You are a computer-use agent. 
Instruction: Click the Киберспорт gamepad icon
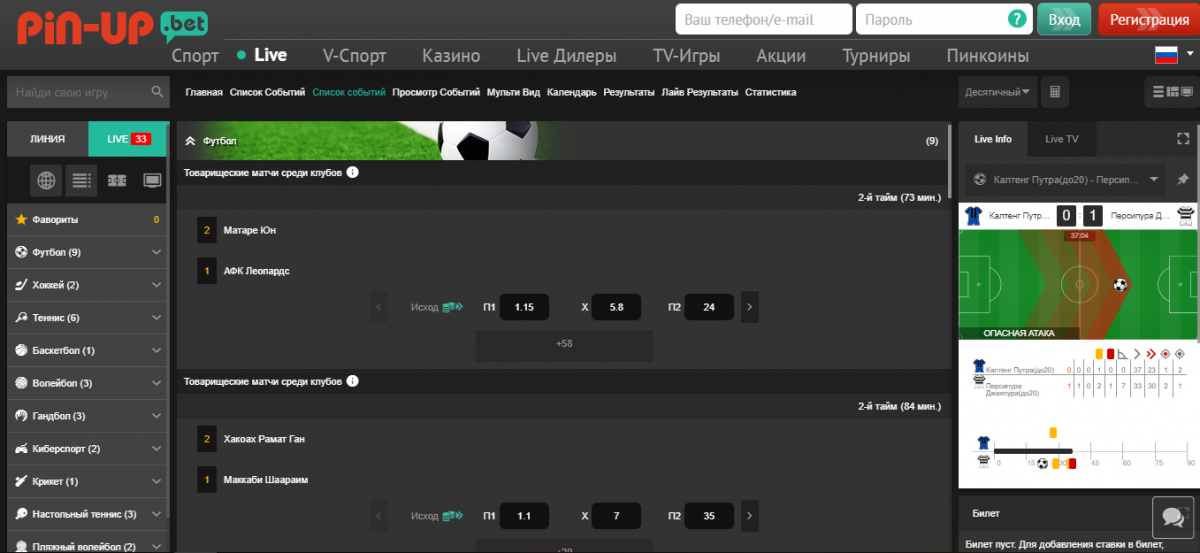[21, 449]
